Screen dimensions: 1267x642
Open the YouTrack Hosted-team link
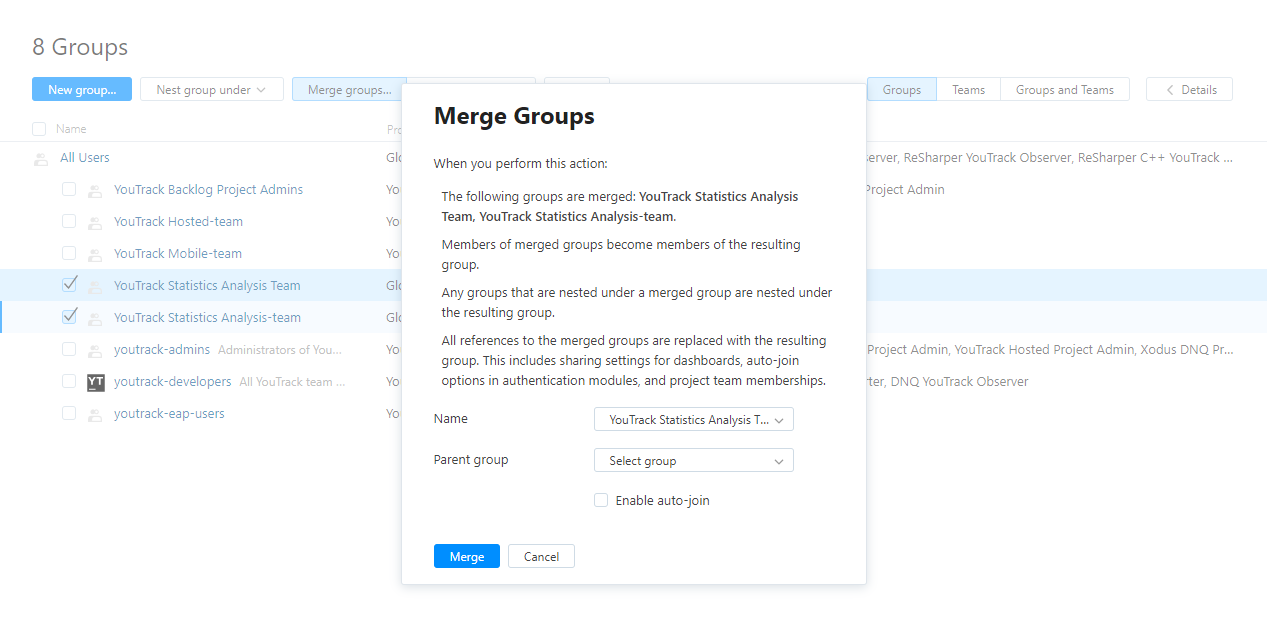pyautogui.click(x=178, y=222)
